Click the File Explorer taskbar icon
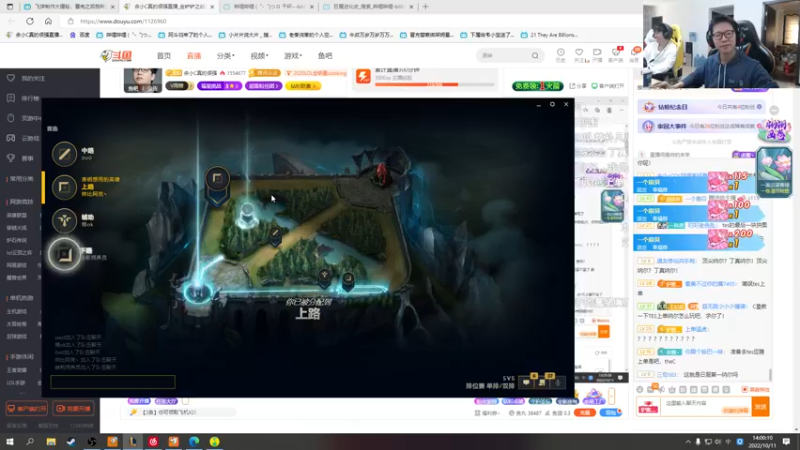The width and height of the screenshot is (800, 450). [51, 441]
